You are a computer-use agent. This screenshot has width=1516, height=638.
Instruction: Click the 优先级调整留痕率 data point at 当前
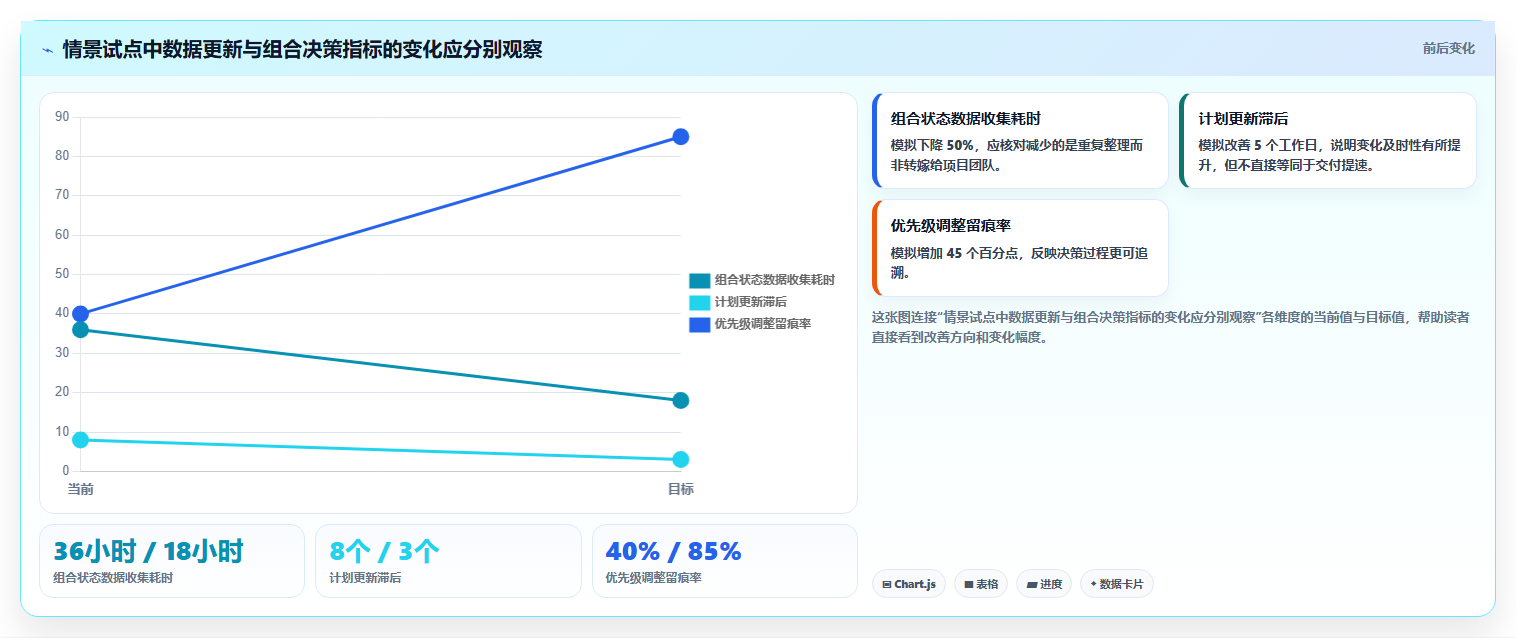(81, 314)
